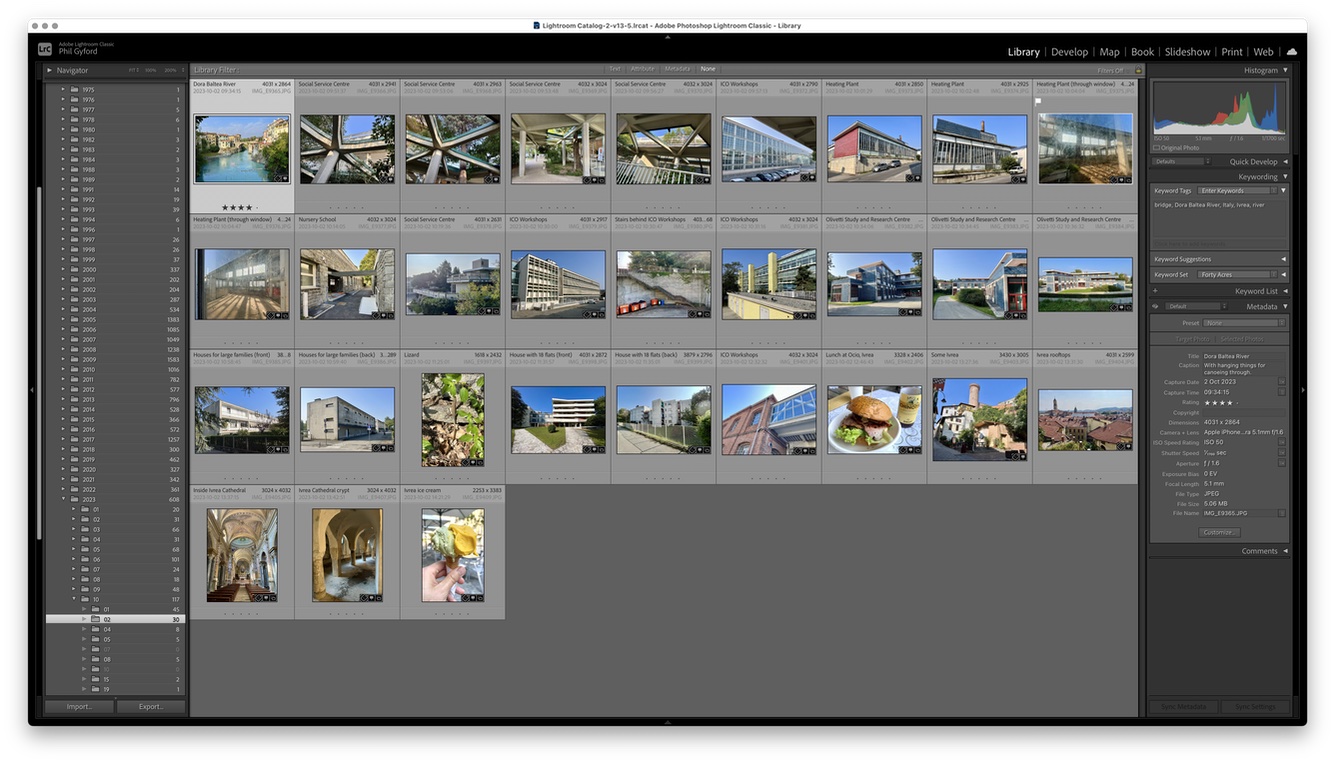This screenshot has width=1336, height=763.
Task: Click the action button beside File Name field
Action: (x=1282, y=513)
